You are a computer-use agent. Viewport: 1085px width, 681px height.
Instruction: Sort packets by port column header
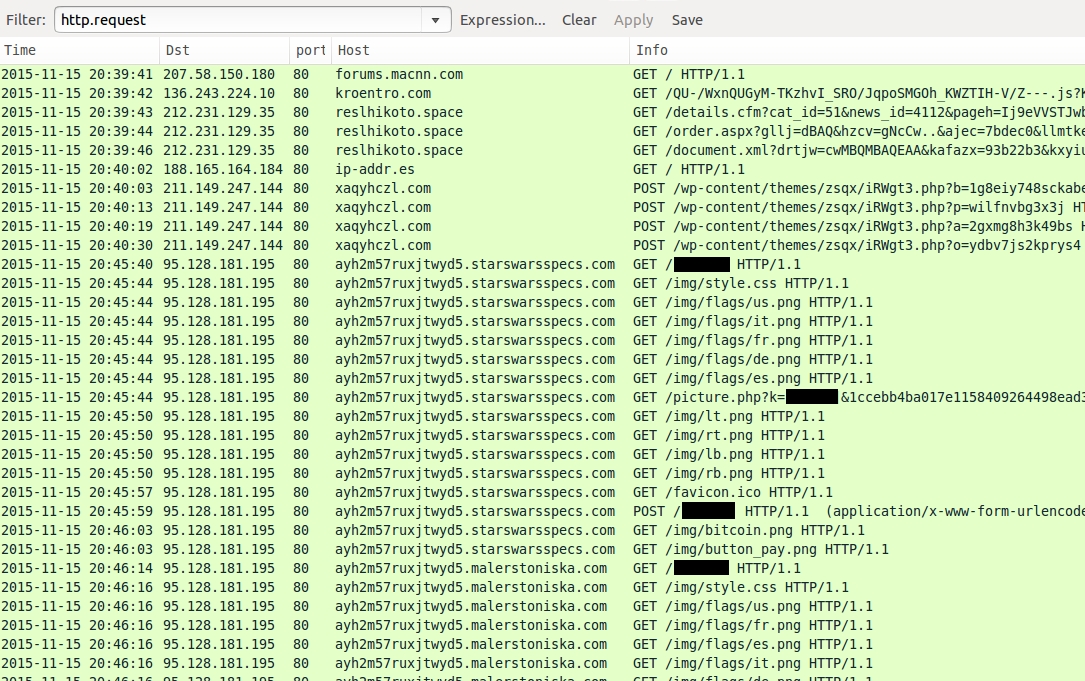(x=310, y=50)
